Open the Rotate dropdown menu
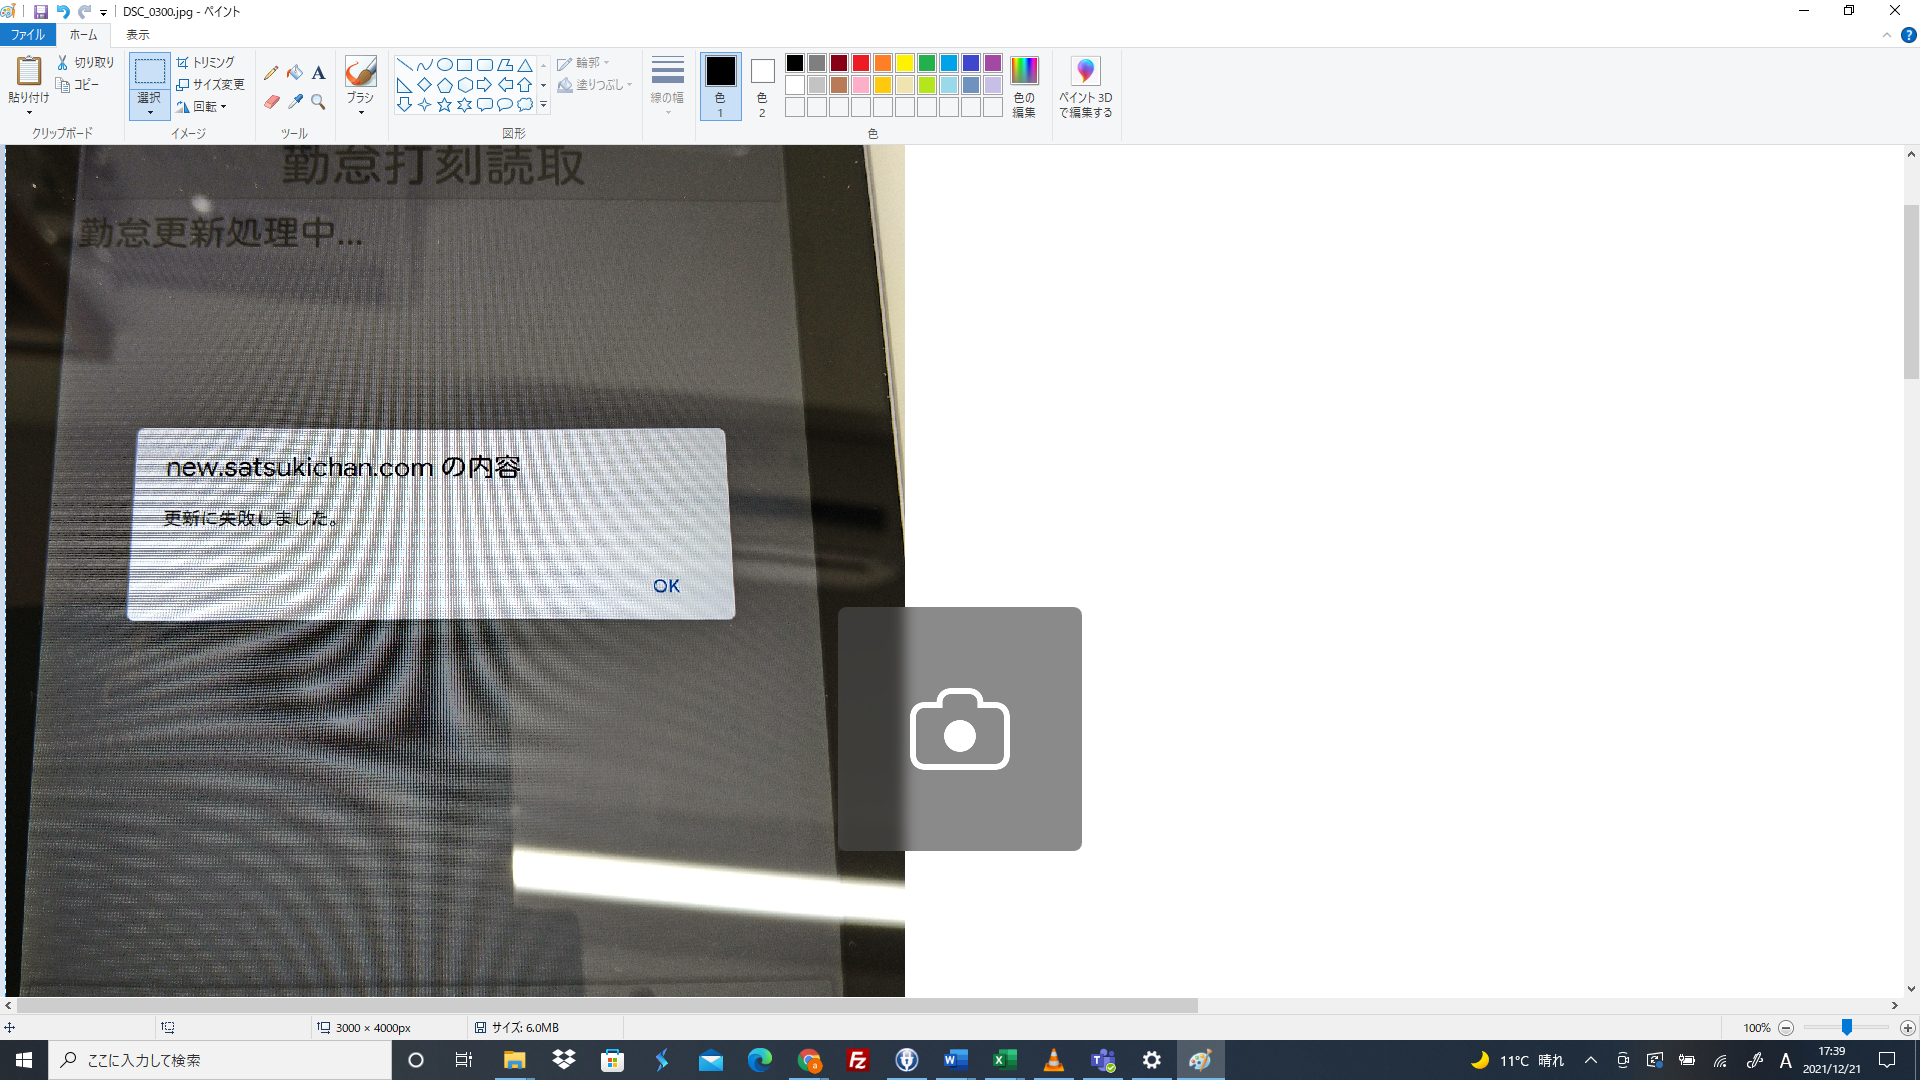 pos(208,106)
